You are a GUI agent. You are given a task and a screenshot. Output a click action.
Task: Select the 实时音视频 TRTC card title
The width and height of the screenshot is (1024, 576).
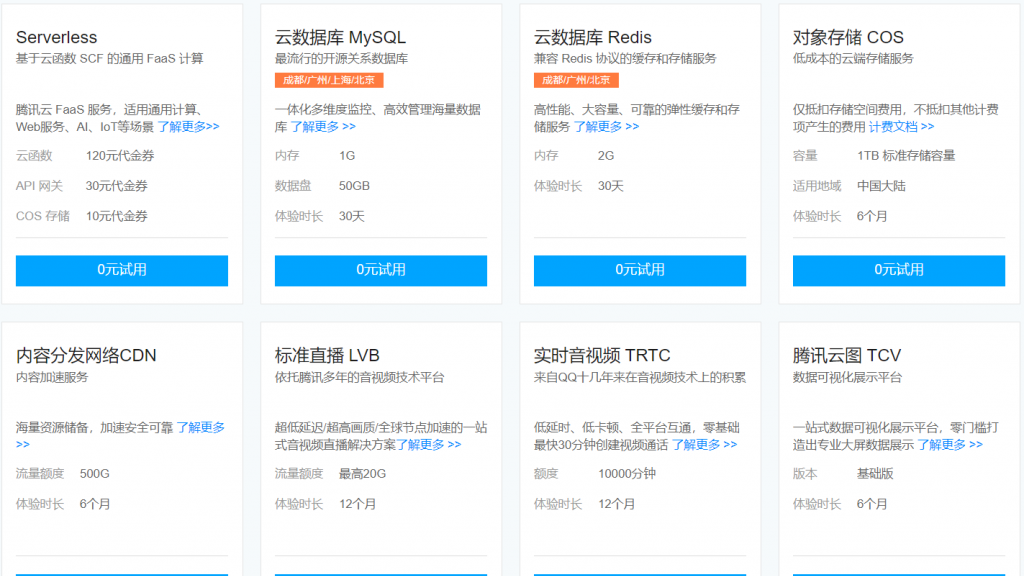602,355
